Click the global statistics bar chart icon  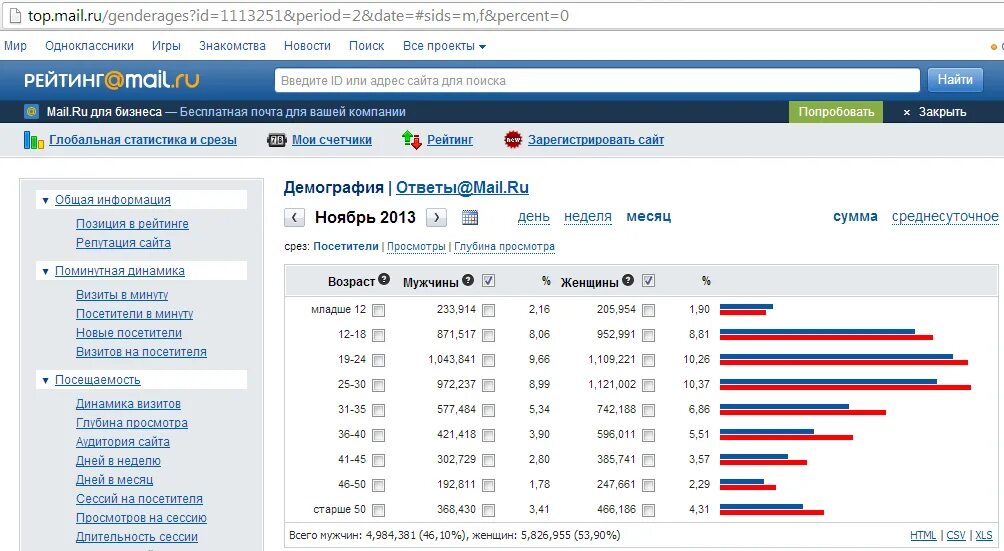coord(33,140)
